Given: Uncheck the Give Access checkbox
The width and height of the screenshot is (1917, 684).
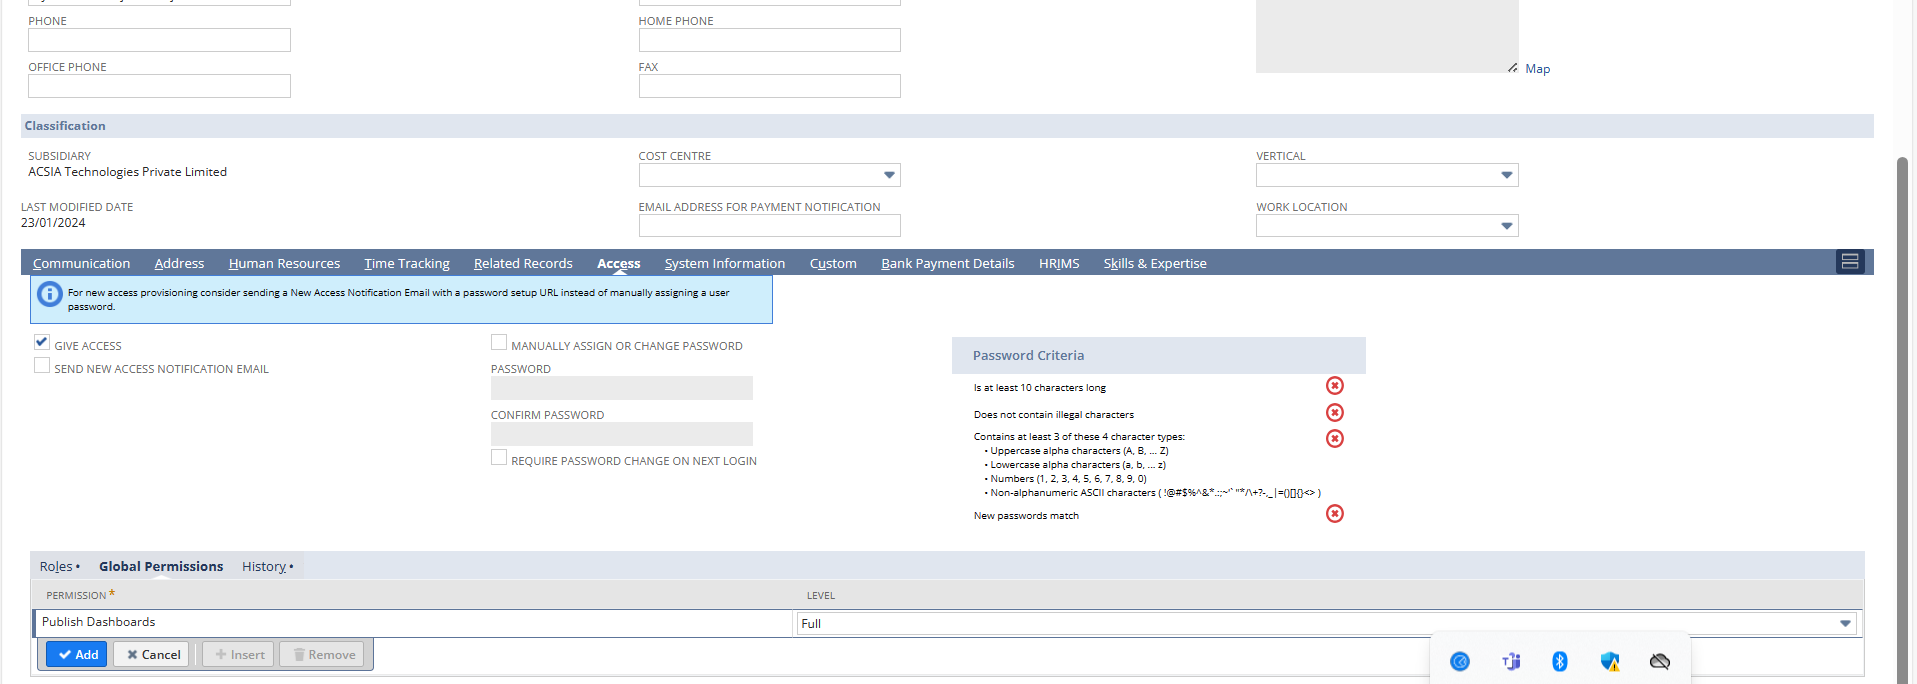Looking at the screenshot, I should click(x=42, y=342).
